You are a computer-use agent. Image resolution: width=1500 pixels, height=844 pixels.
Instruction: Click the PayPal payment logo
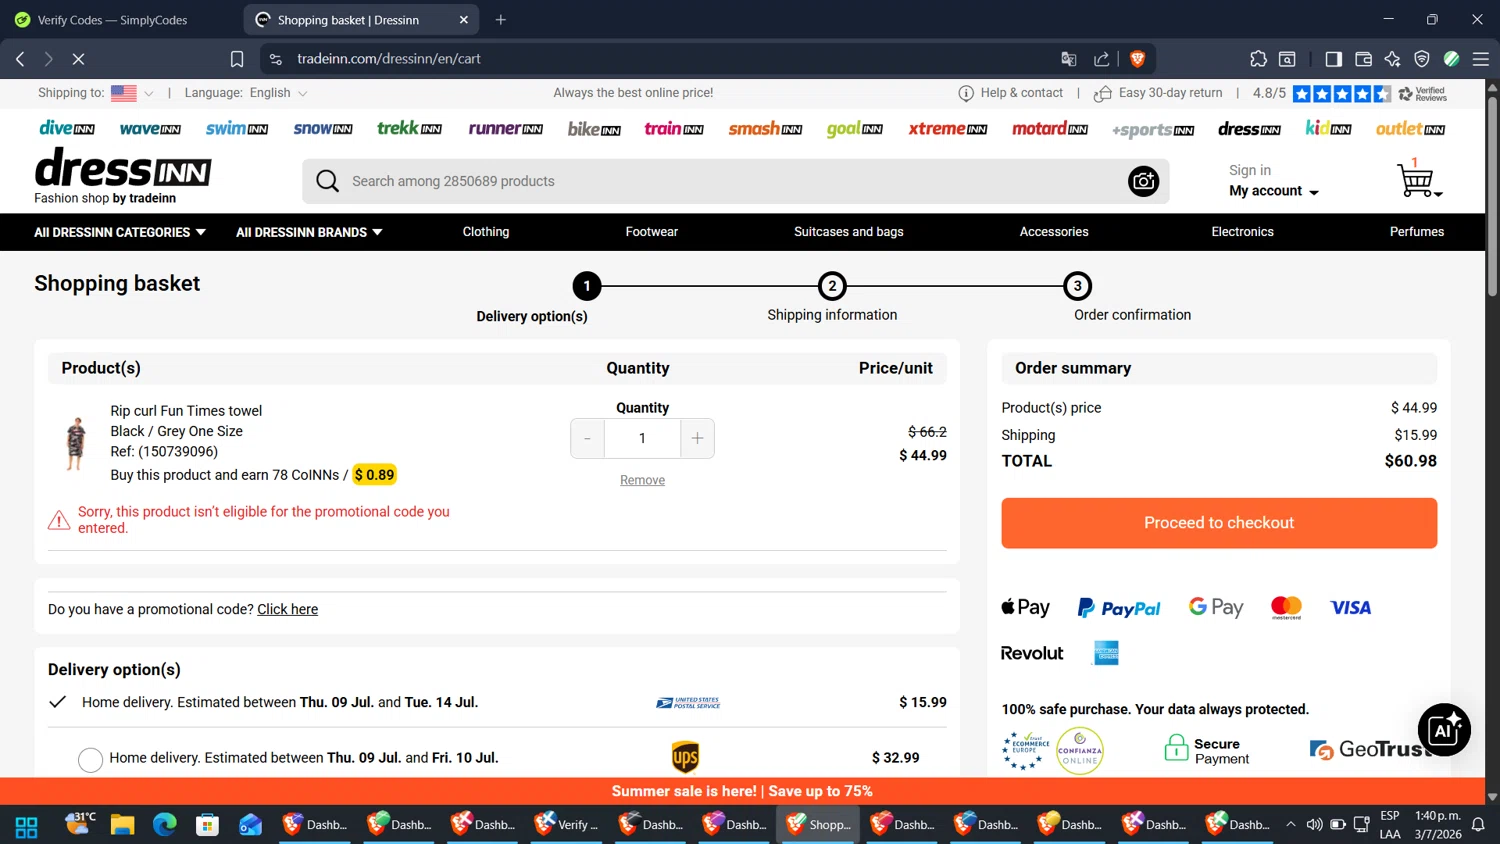pyautogui.click(x=1119, y=608)
